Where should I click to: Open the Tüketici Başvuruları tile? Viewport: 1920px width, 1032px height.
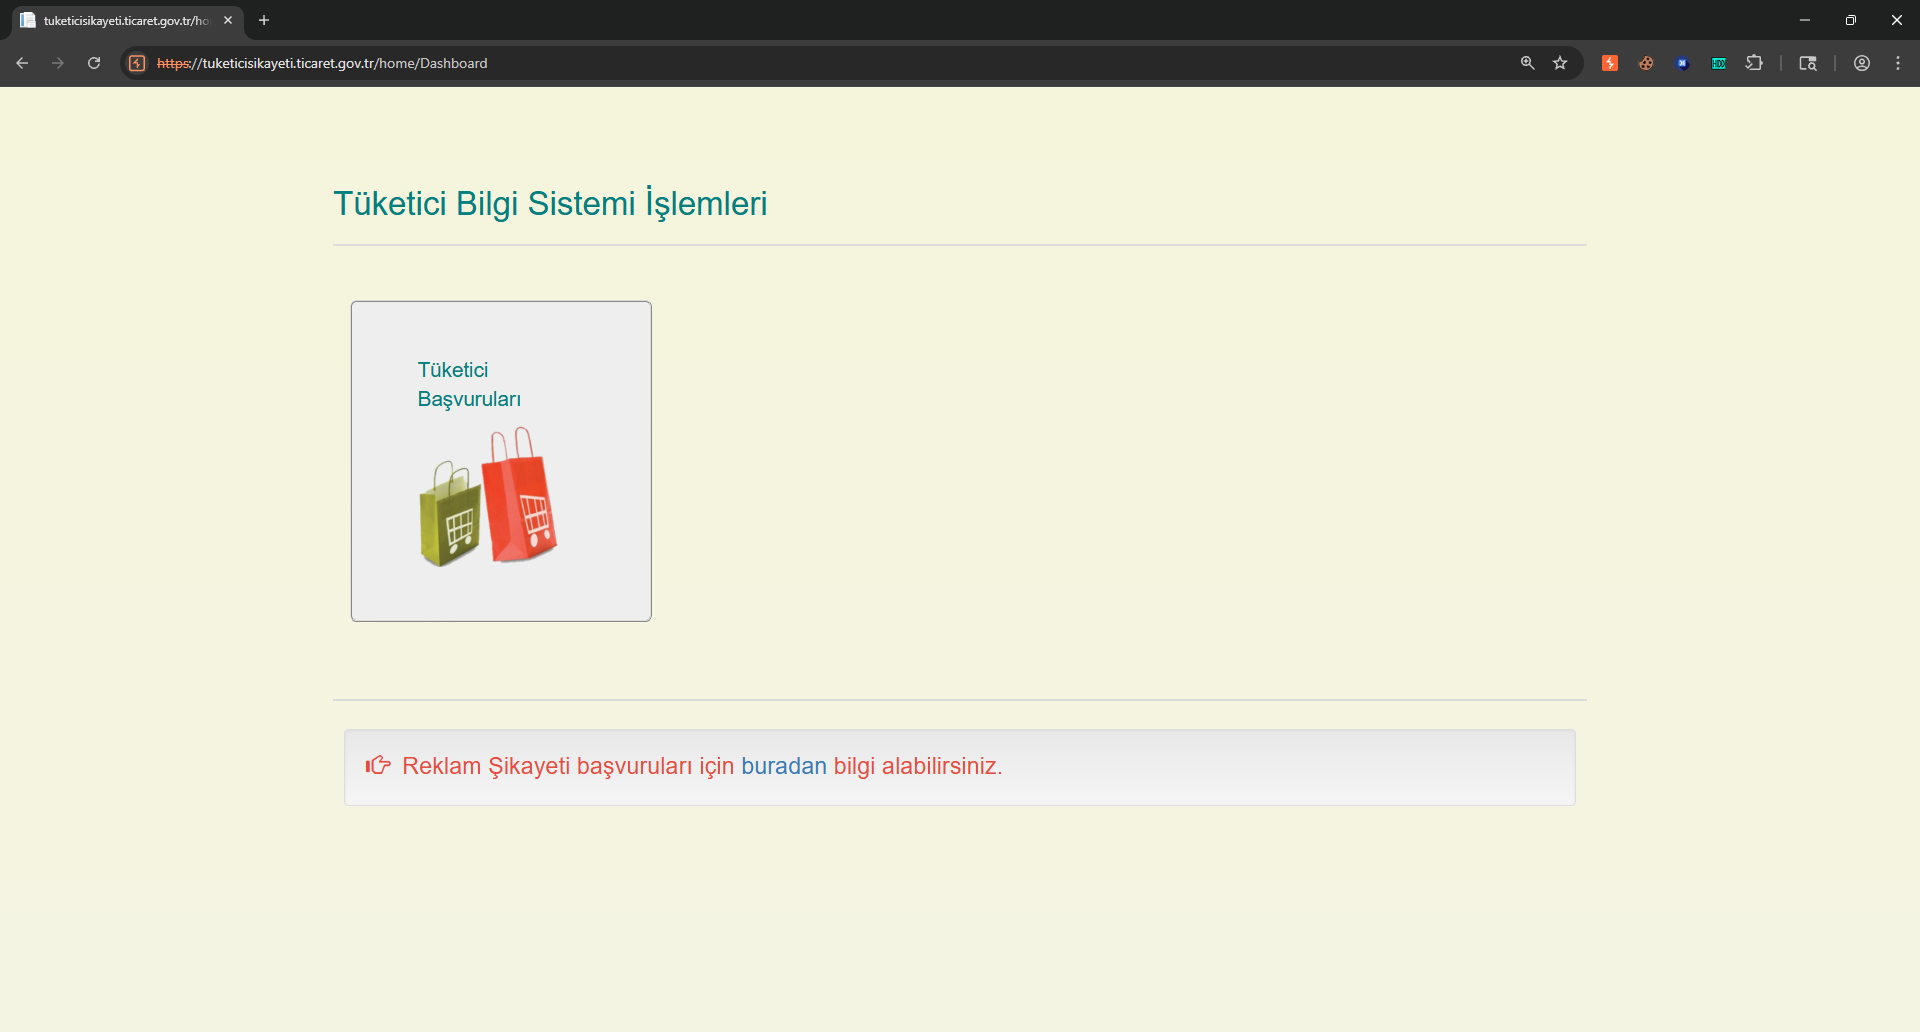[x=501, y=461]
